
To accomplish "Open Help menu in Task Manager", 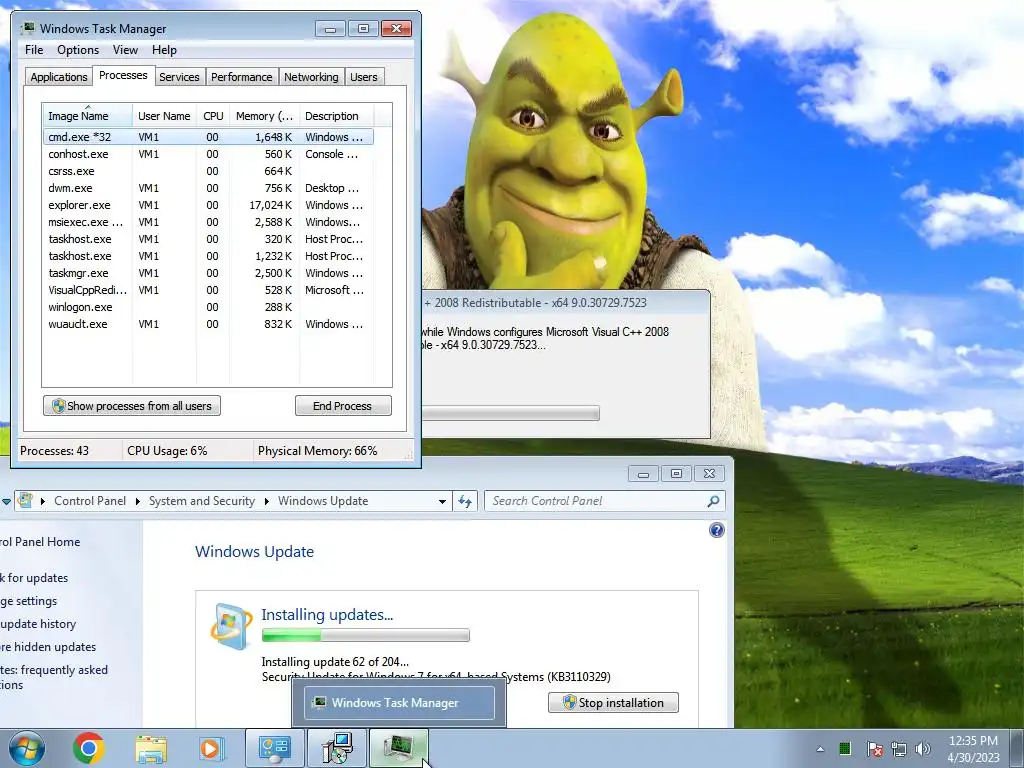I will point(164,50).
